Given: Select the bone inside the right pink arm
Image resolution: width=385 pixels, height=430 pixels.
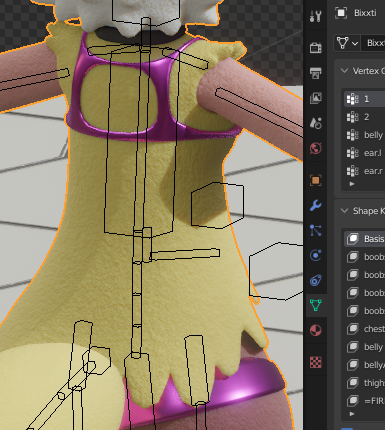Looking at the screenshot, I should (x=259, y=112).
